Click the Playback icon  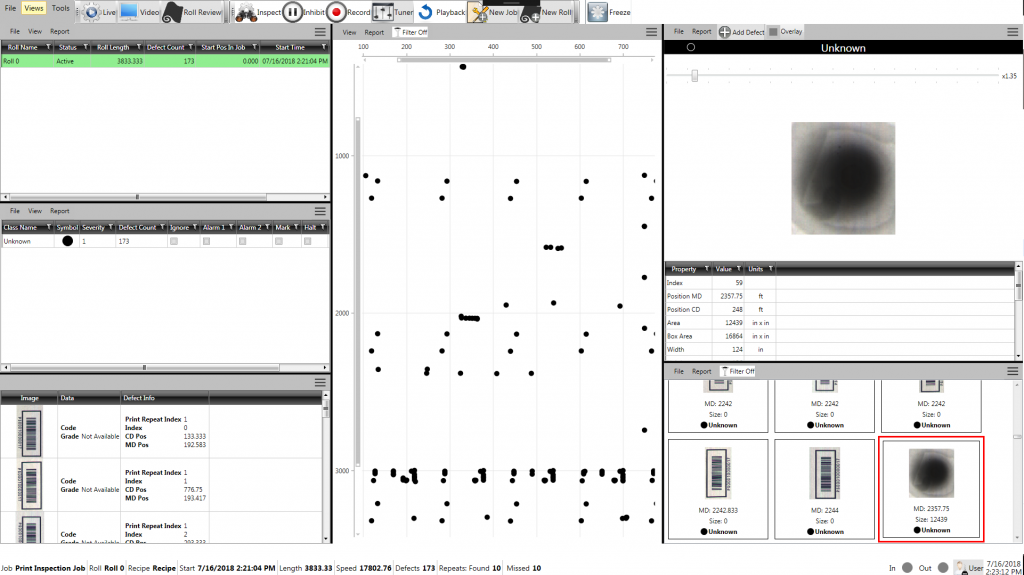tap(426, 12)
